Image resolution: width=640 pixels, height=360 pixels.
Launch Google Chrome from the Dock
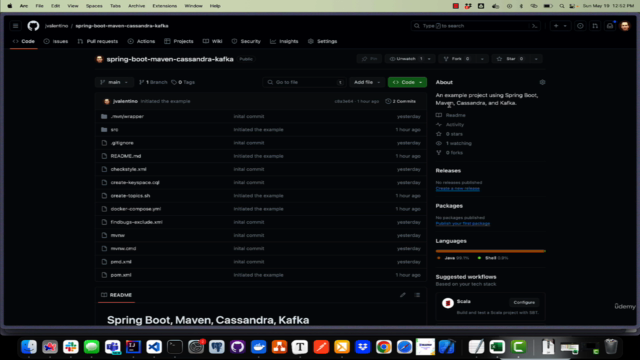tap(383, 347)
